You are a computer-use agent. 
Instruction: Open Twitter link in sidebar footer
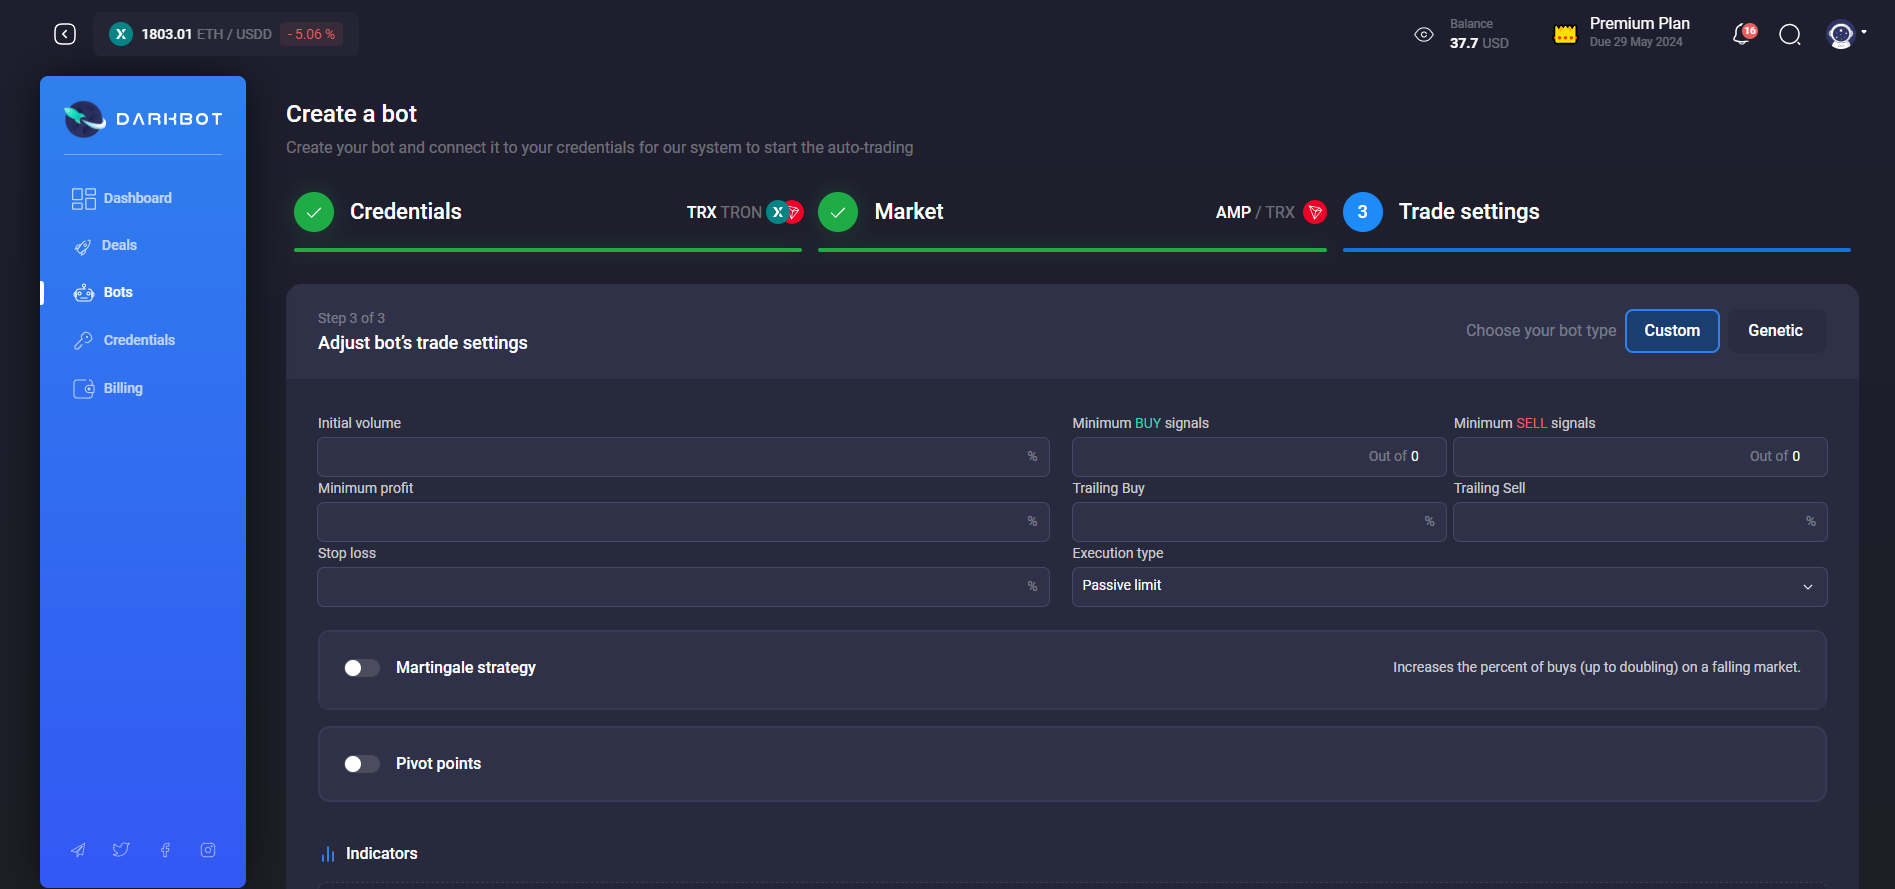(121, 850)
